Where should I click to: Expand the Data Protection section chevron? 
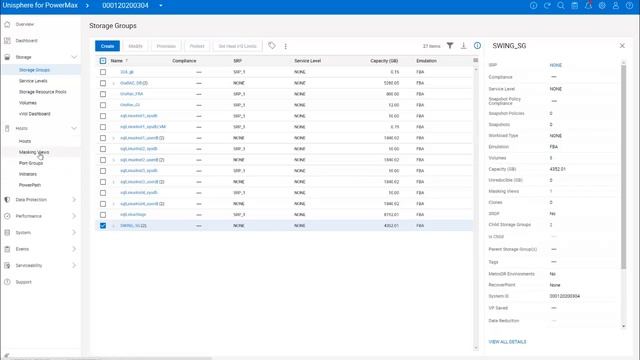pos(74,200)
